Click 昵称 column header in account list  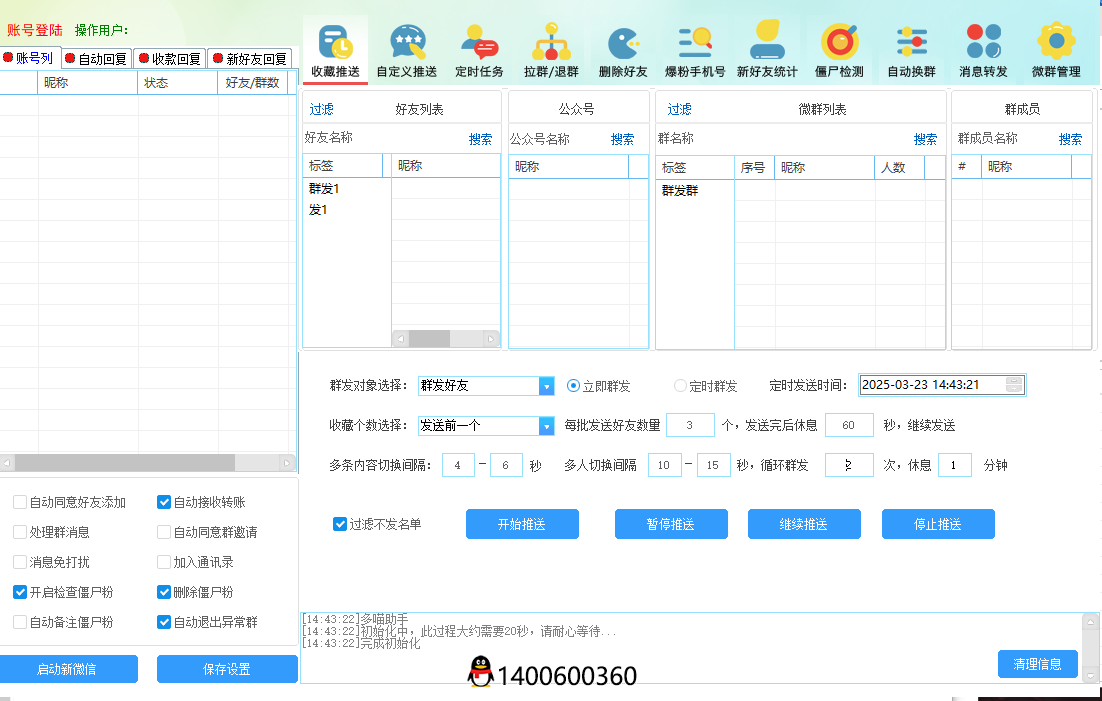pos(87,83)
